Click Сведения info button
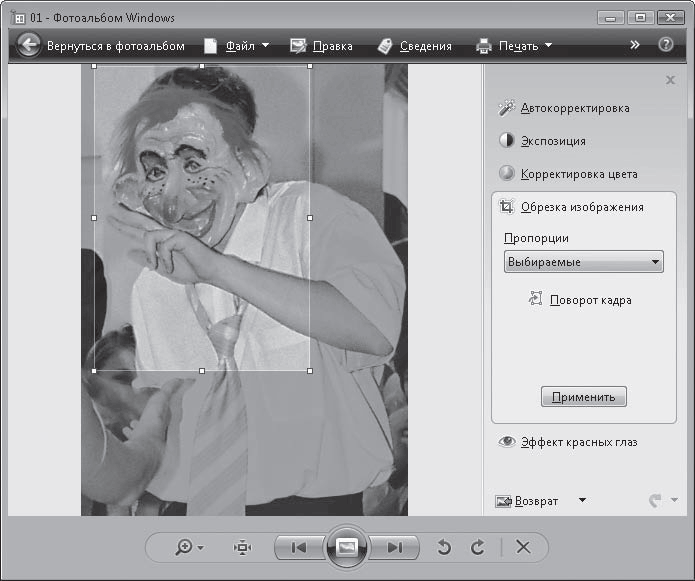Image resolution: width=695 pixels, height=581 pixels. point(415,45)
